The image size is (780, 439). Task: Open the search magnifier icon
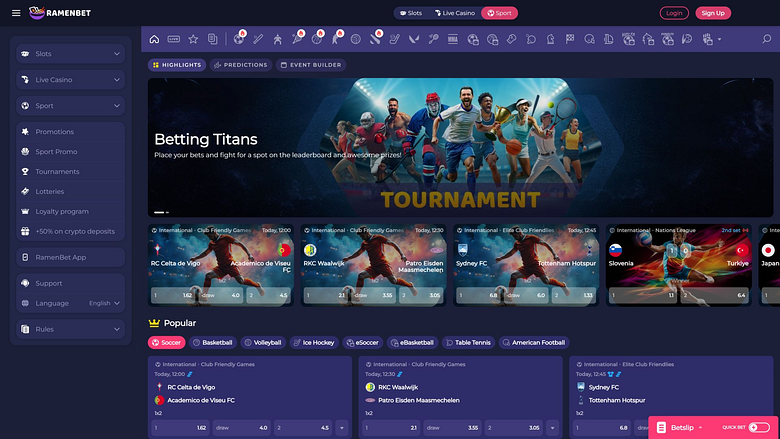click(767, 39)
